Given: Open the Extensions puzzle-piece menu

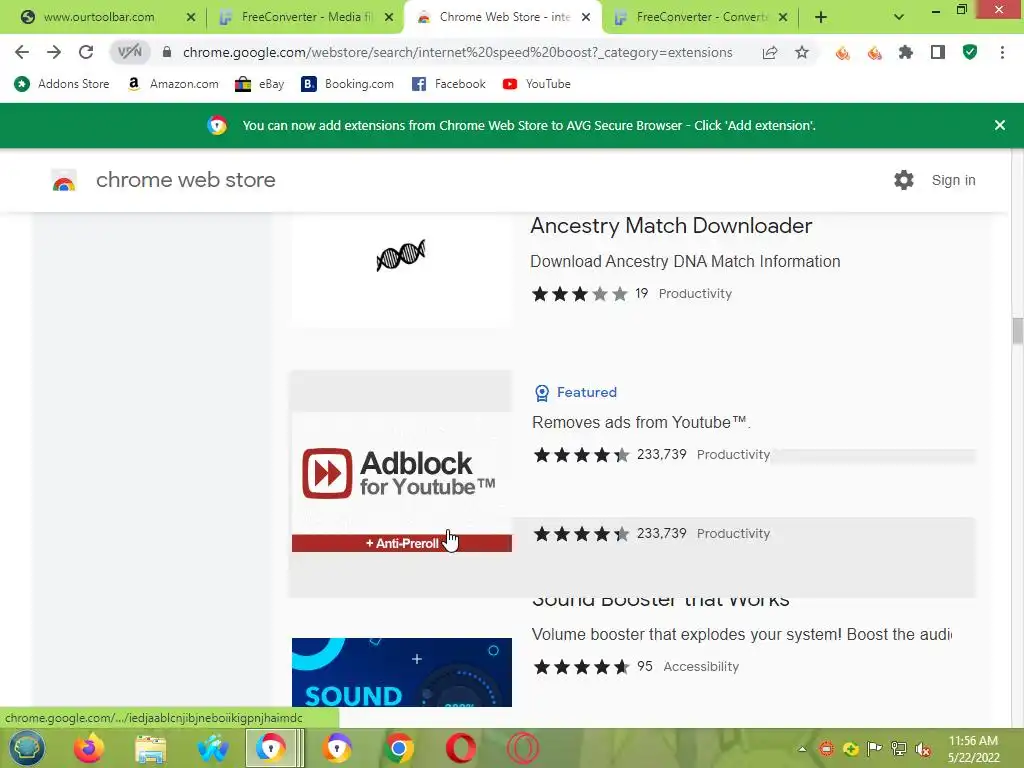Looking at the screenshot, I should (x=906, y=52).
